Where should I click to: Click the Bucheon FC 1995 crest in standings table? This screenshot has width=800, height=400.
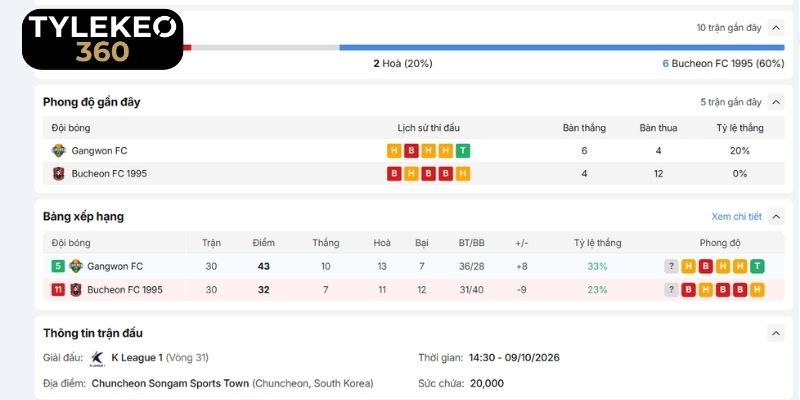76,290
